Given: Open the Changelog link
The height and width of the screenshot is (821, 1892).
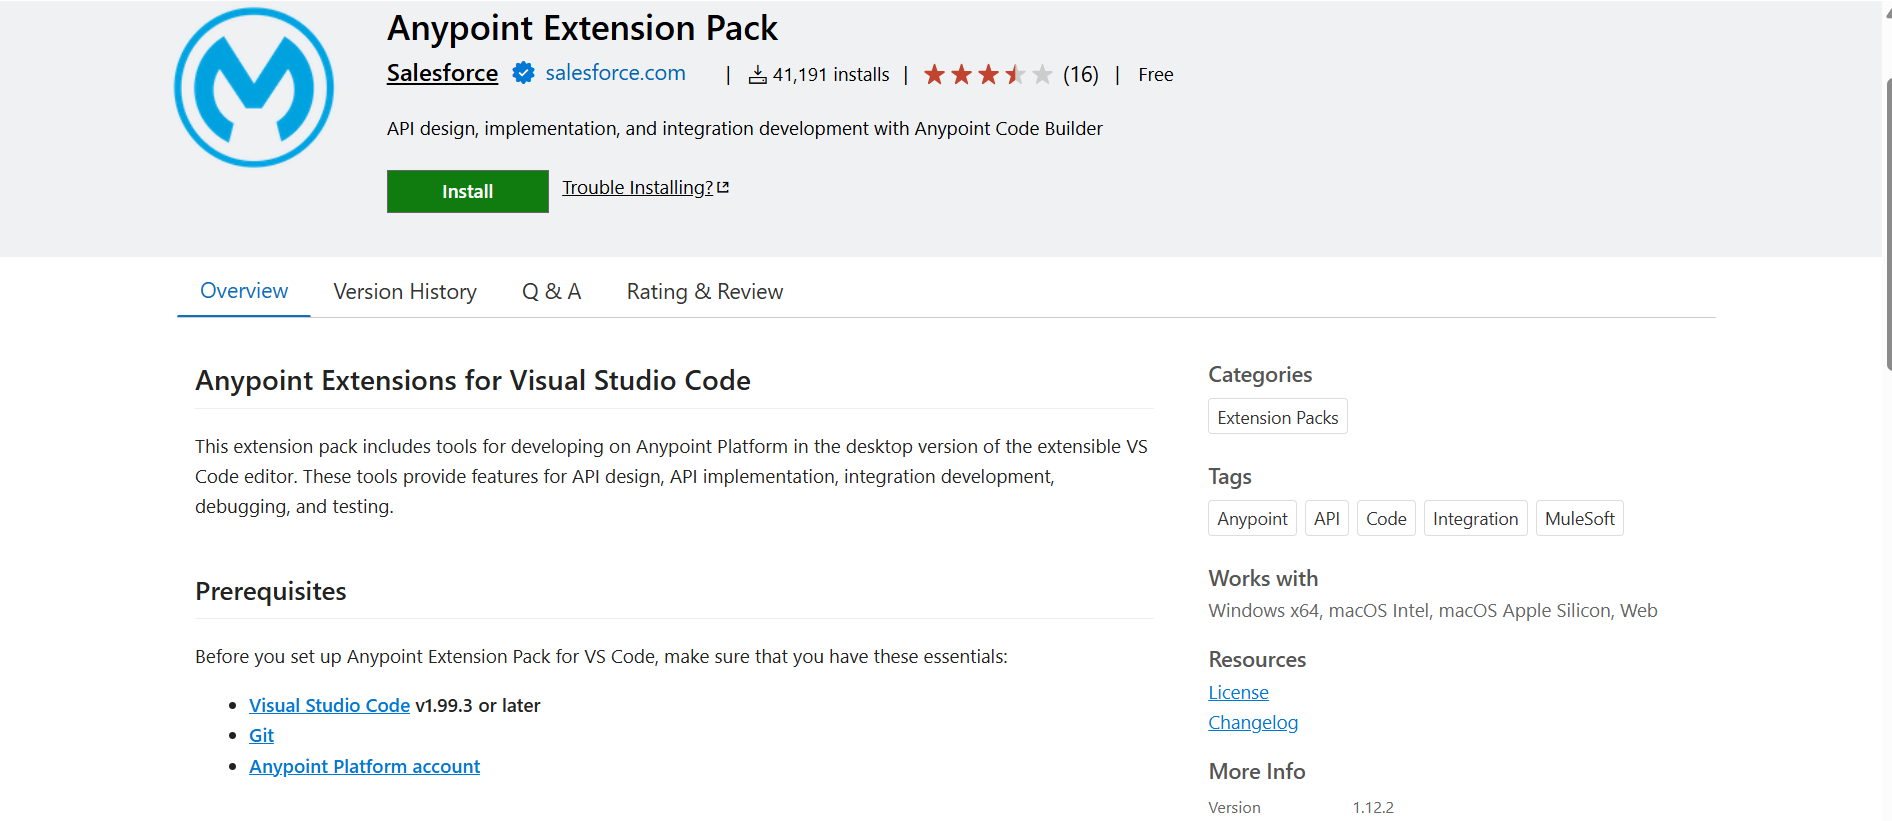Looking at the screenshot, I should (x=1253, y=723).
